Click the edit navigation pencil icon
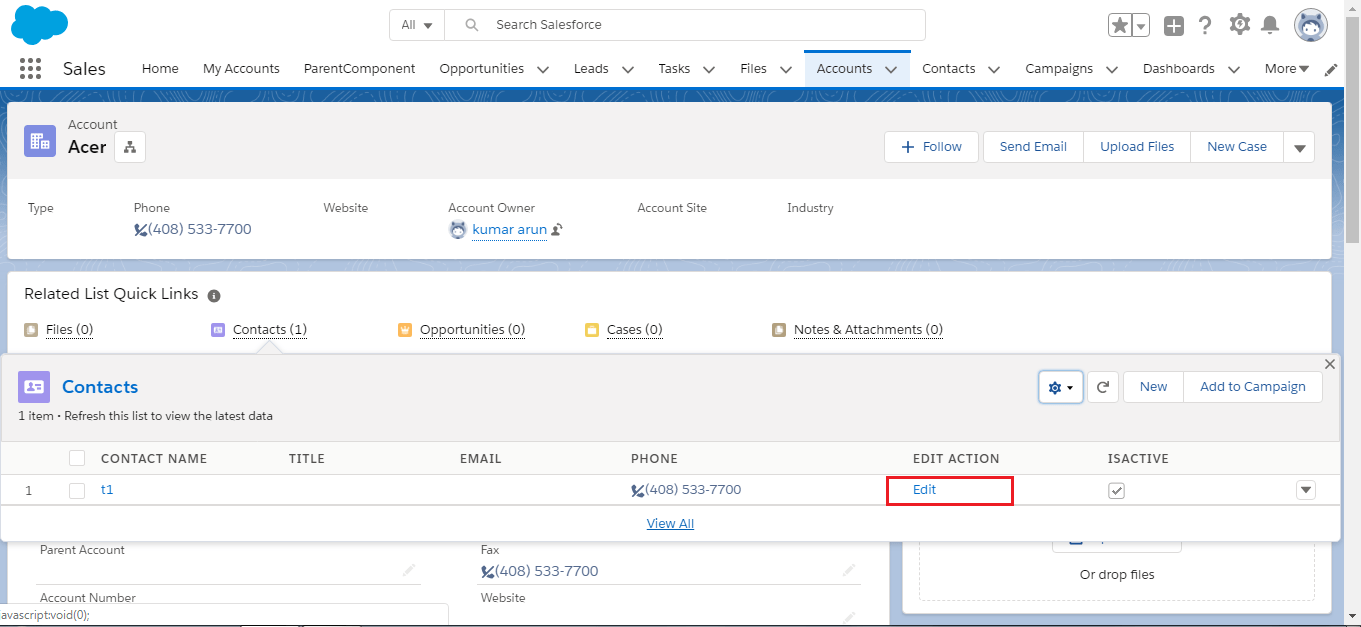This screenshot has width=1361, height=627. [x=1331, y=69]
